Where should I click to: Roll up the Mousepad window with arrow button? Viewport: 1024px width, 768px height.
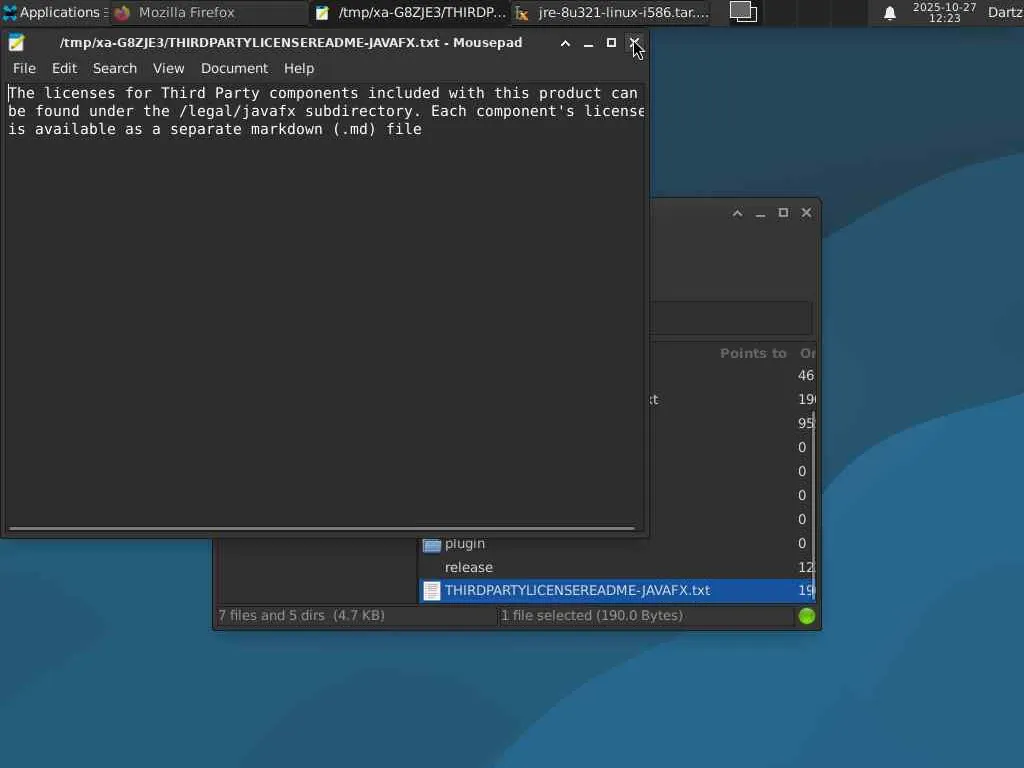566,43
